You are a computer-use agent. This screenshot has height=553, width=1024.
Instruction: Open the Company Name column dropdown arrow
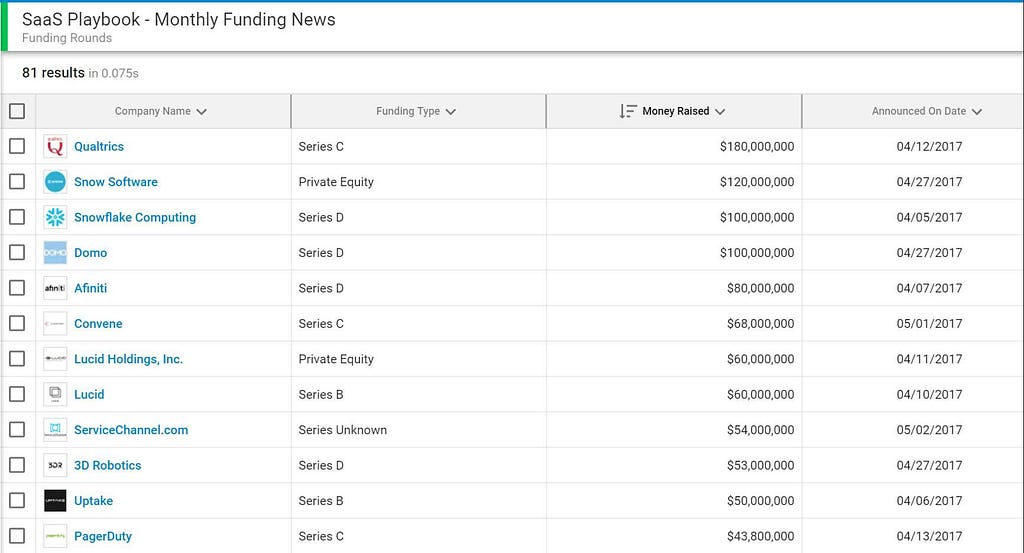point(201,112)
